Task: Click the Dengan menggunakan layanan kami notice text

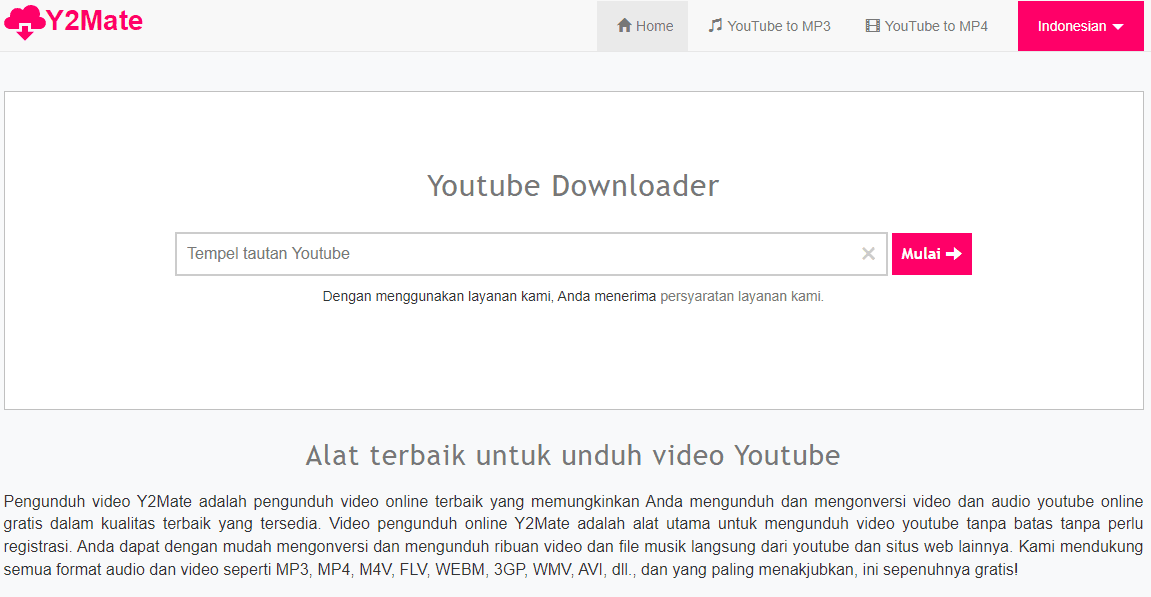Action: 489,296
